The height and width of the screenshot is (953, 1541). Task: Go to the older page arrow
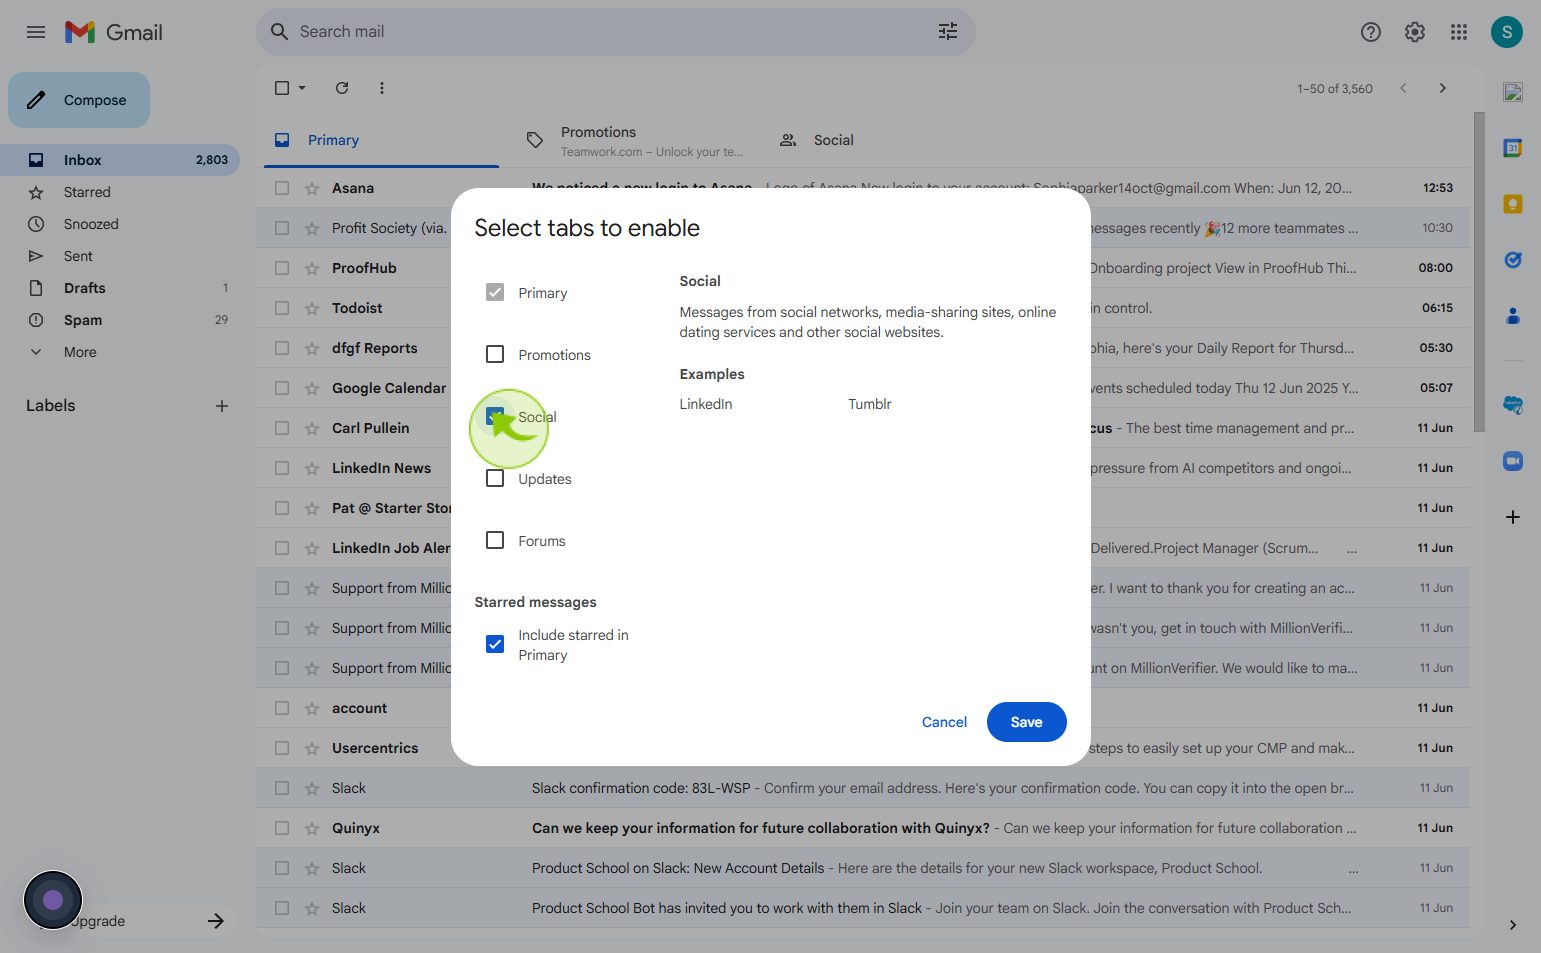1443,88
